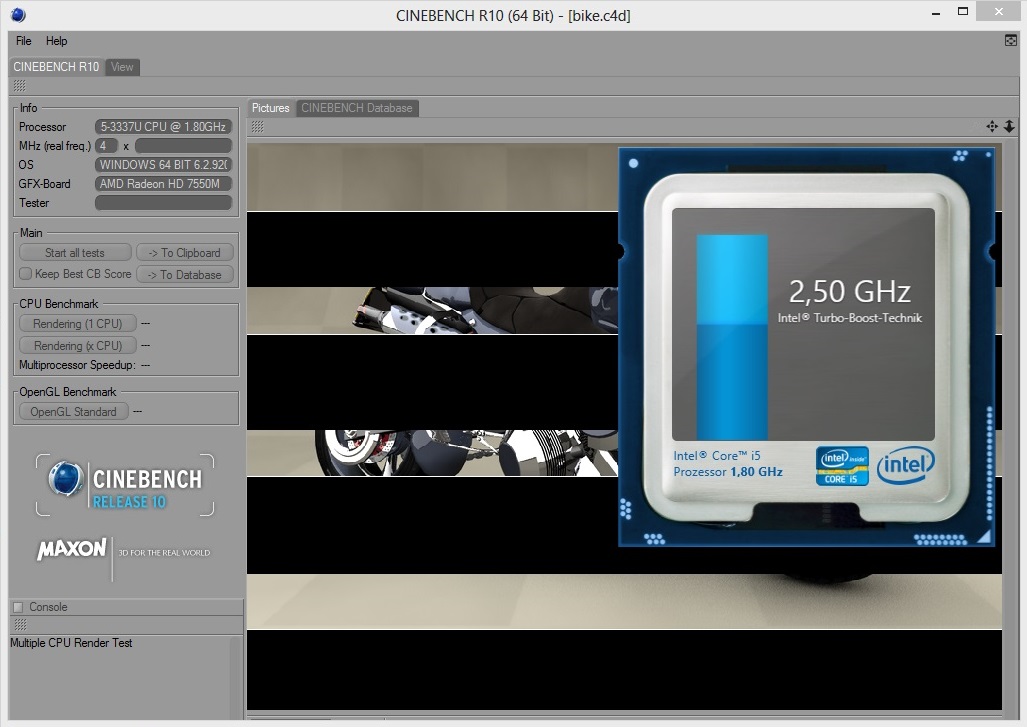
Task: Click the grip handle under Pictures tab
Action: 258,126
